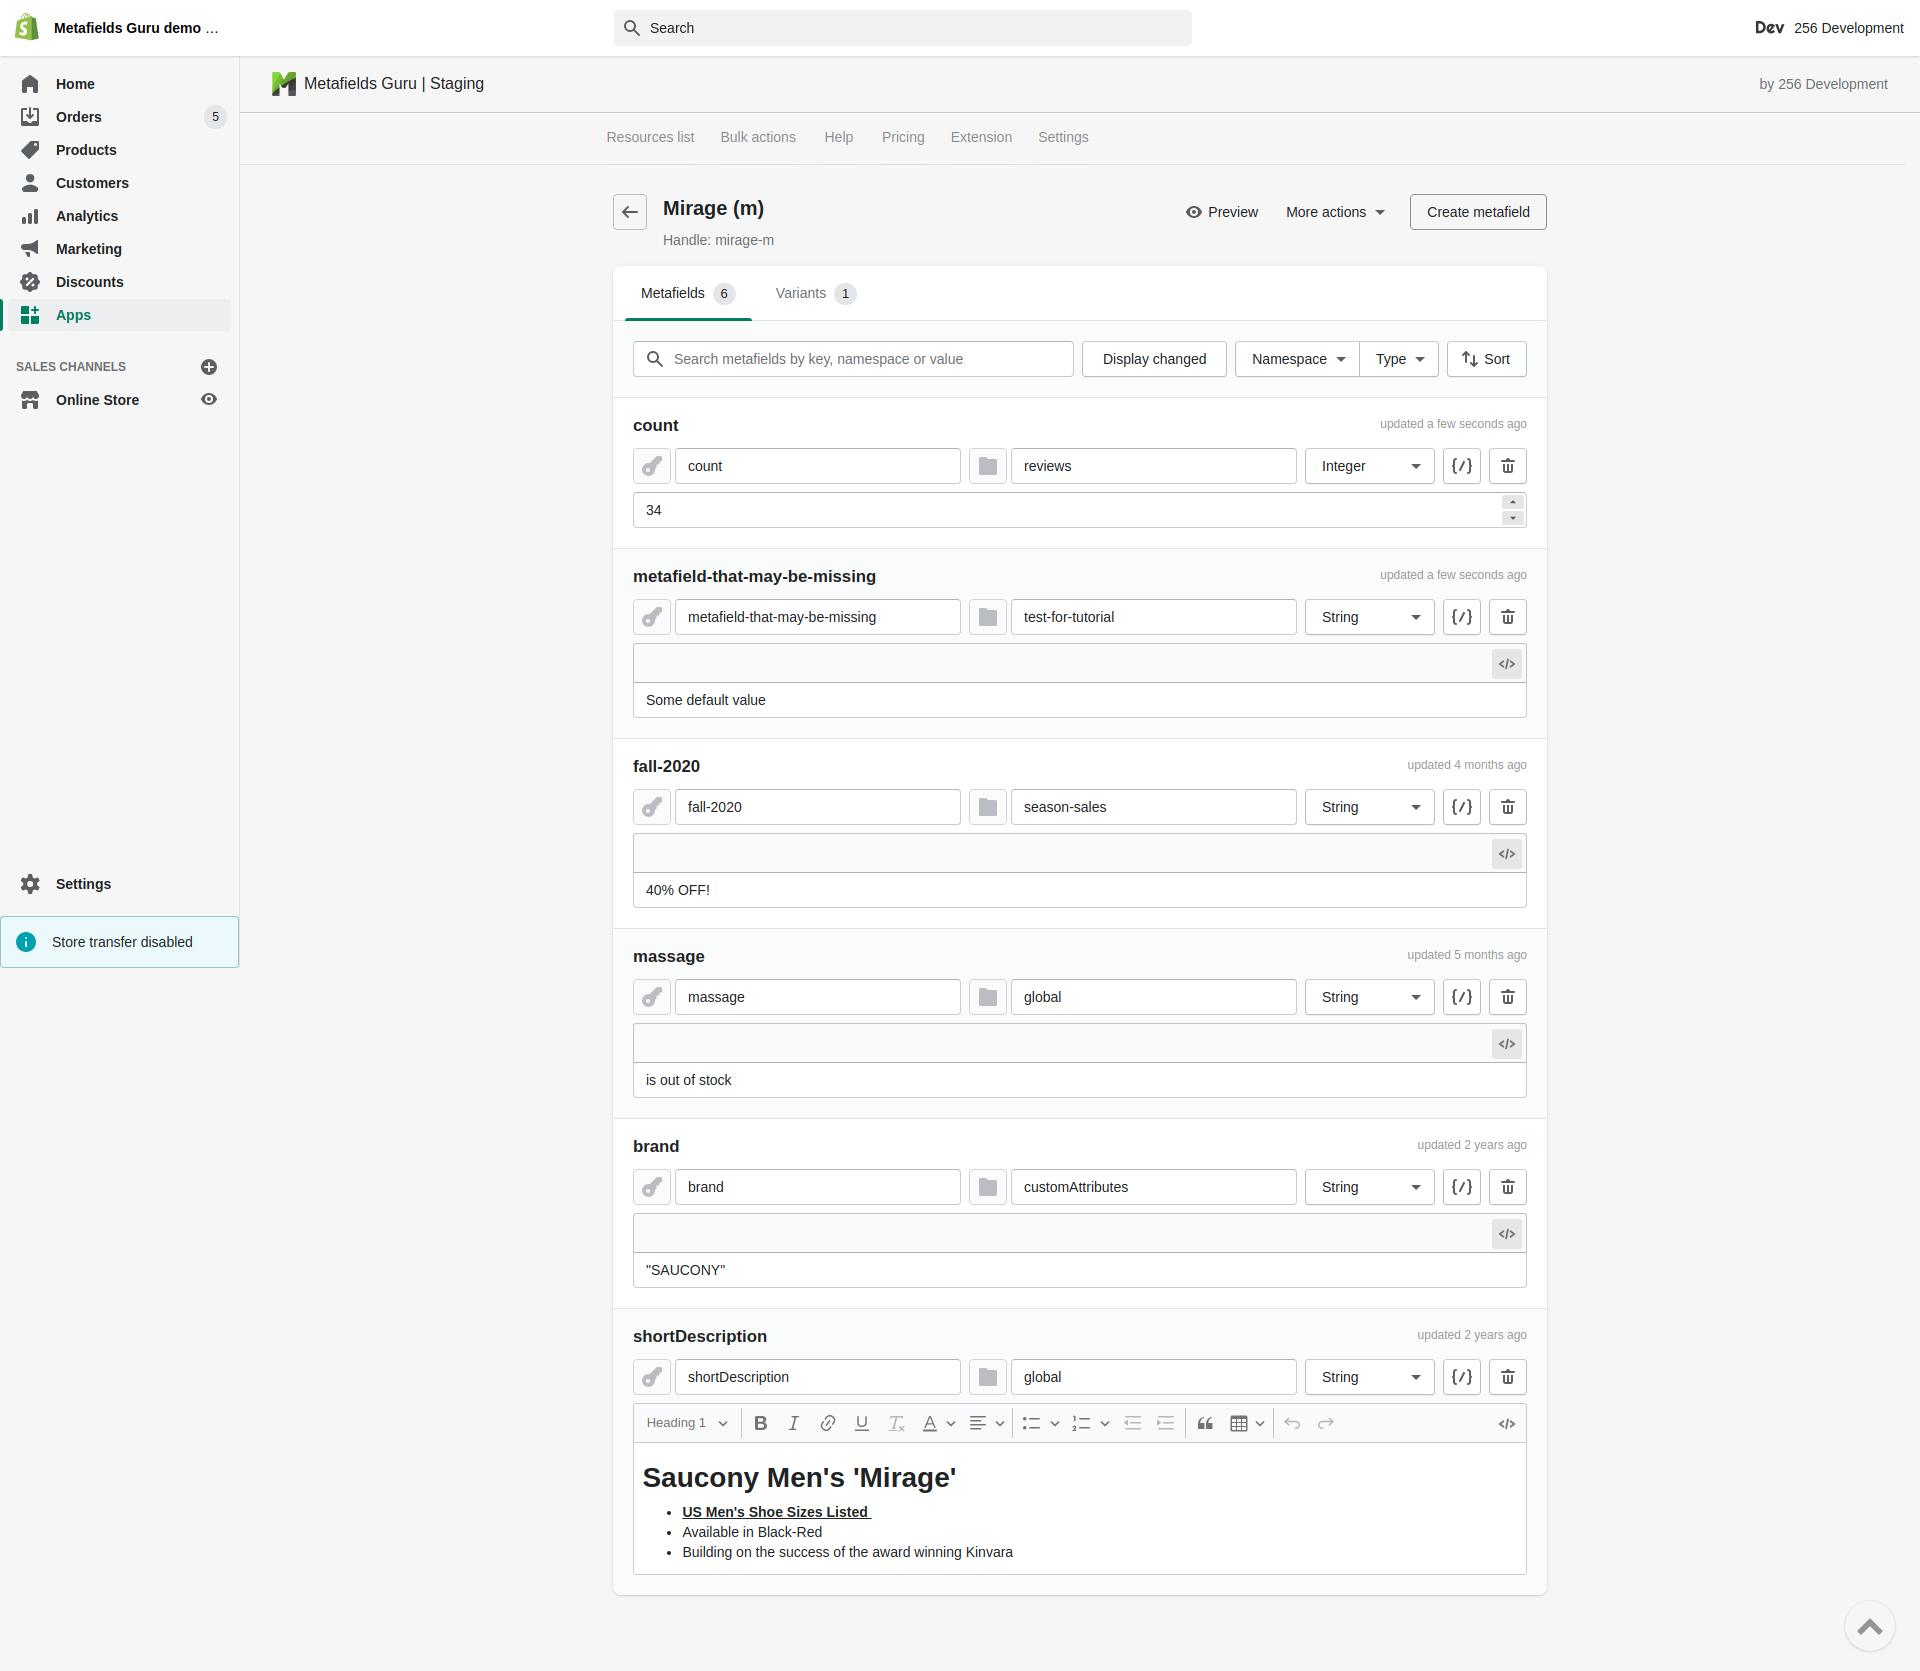Image resolution: width=1920 pixels, height=1671 pixels.
Task: Click the Display changed button
Action: (x=1154, y=359)
